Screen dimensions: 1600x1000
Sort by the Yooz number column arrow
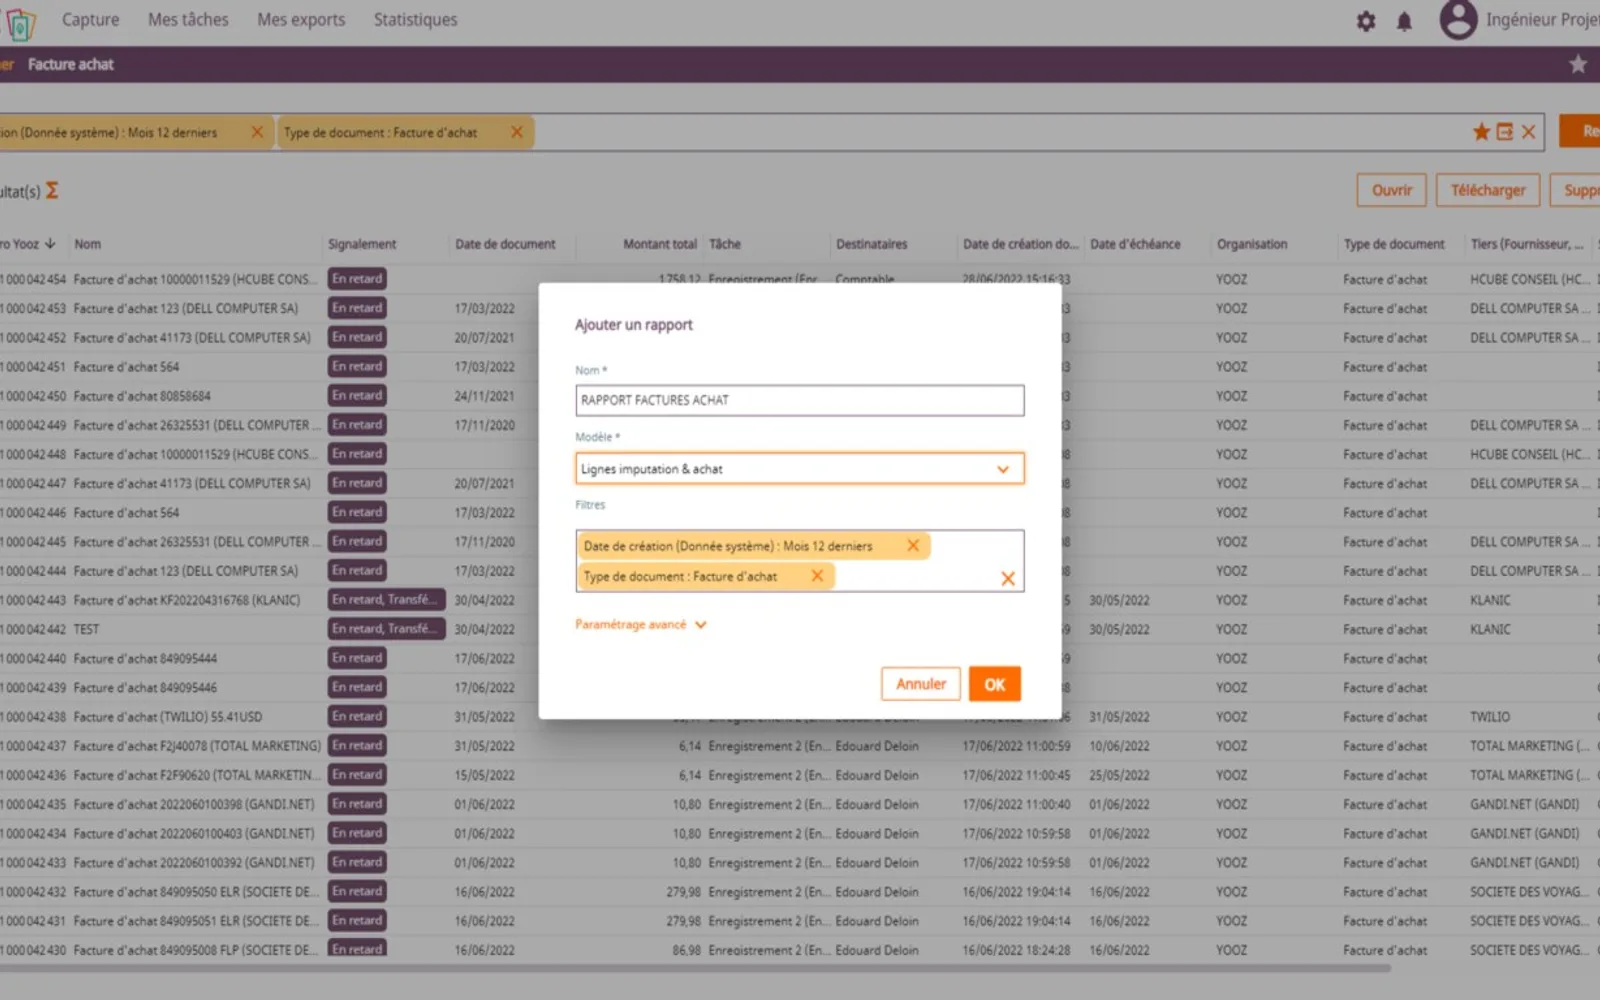tap(50, 243)
